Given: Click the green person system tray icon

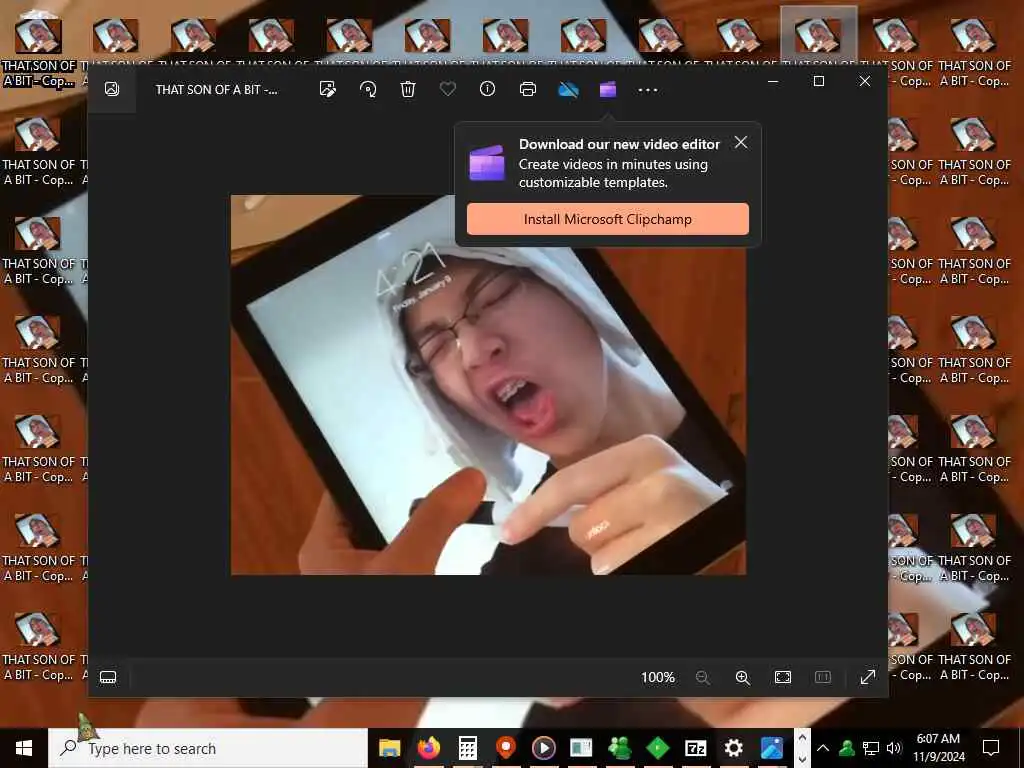Looking at the screenshot, I should 846,748.
